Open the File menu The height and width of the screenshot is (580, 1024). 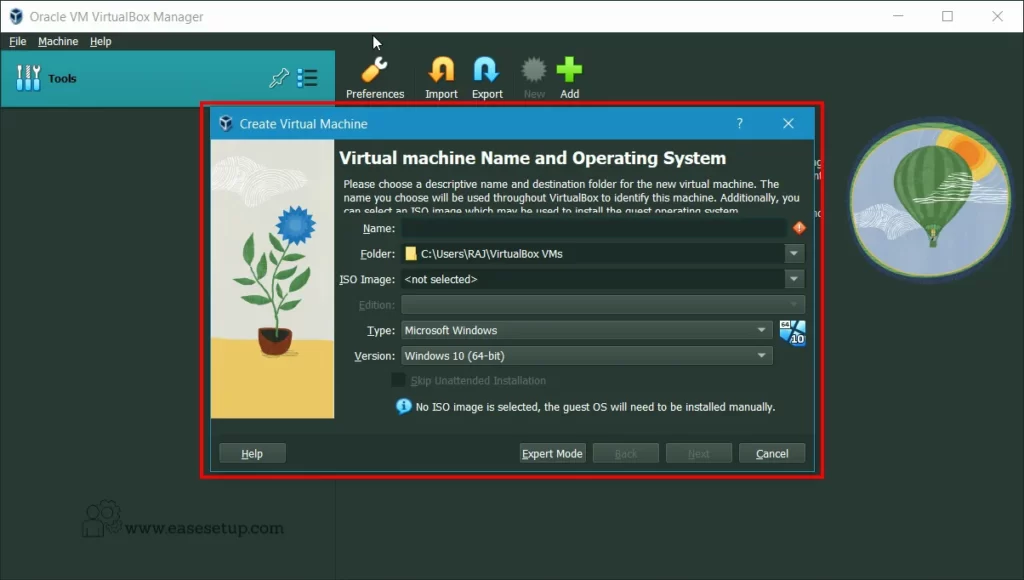point(18,41)
